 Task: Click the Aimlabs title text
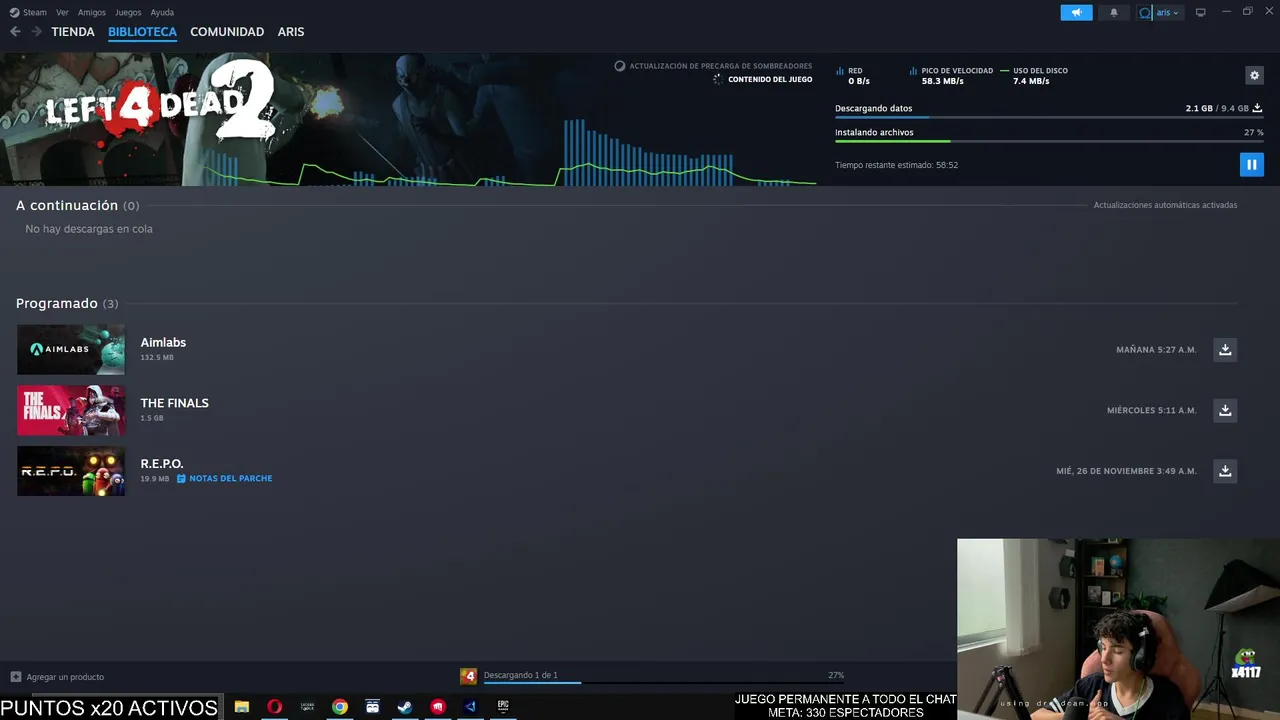tap(163, 342)
